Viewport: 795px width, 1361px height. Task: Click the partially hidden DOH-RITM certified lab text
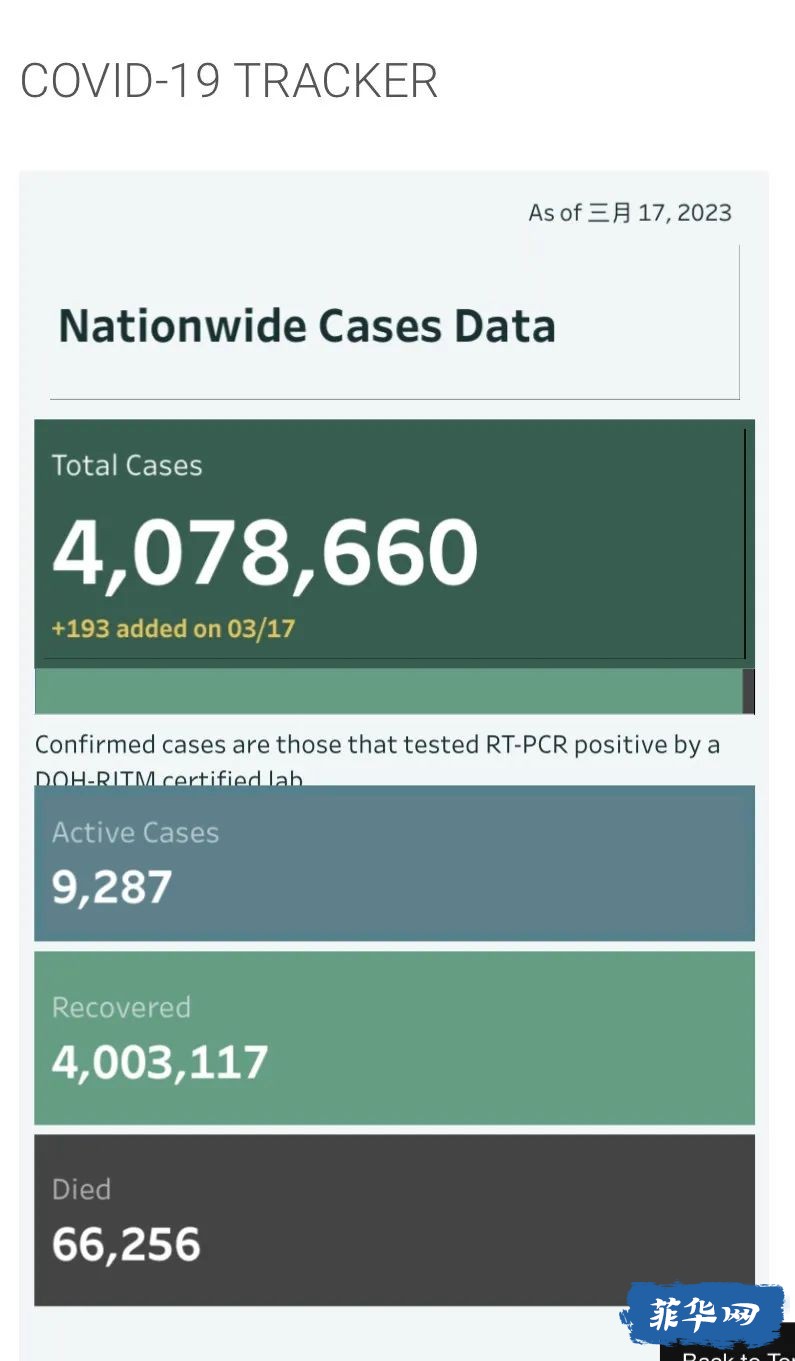(x=169, y=777)
